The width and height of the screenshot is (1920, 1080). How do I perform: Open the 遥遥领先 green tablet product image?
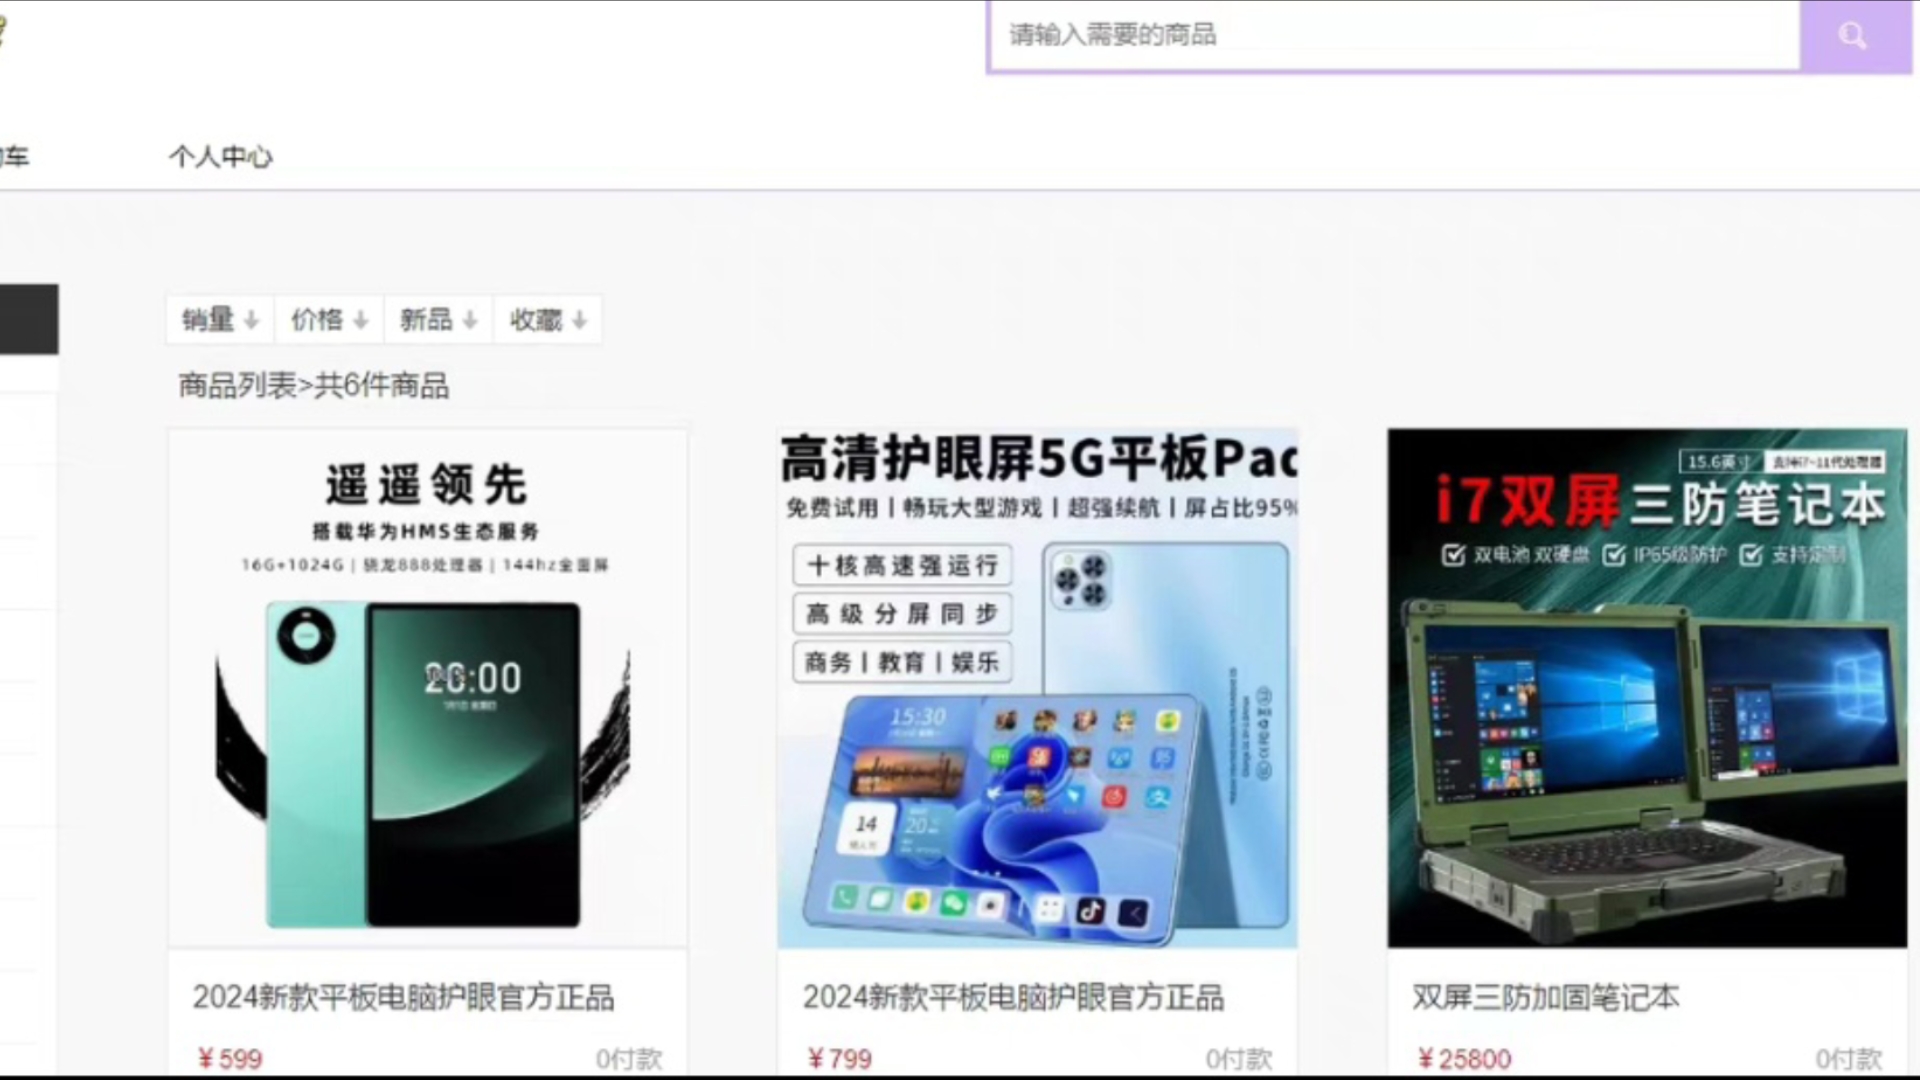click(x=428, y=688)
